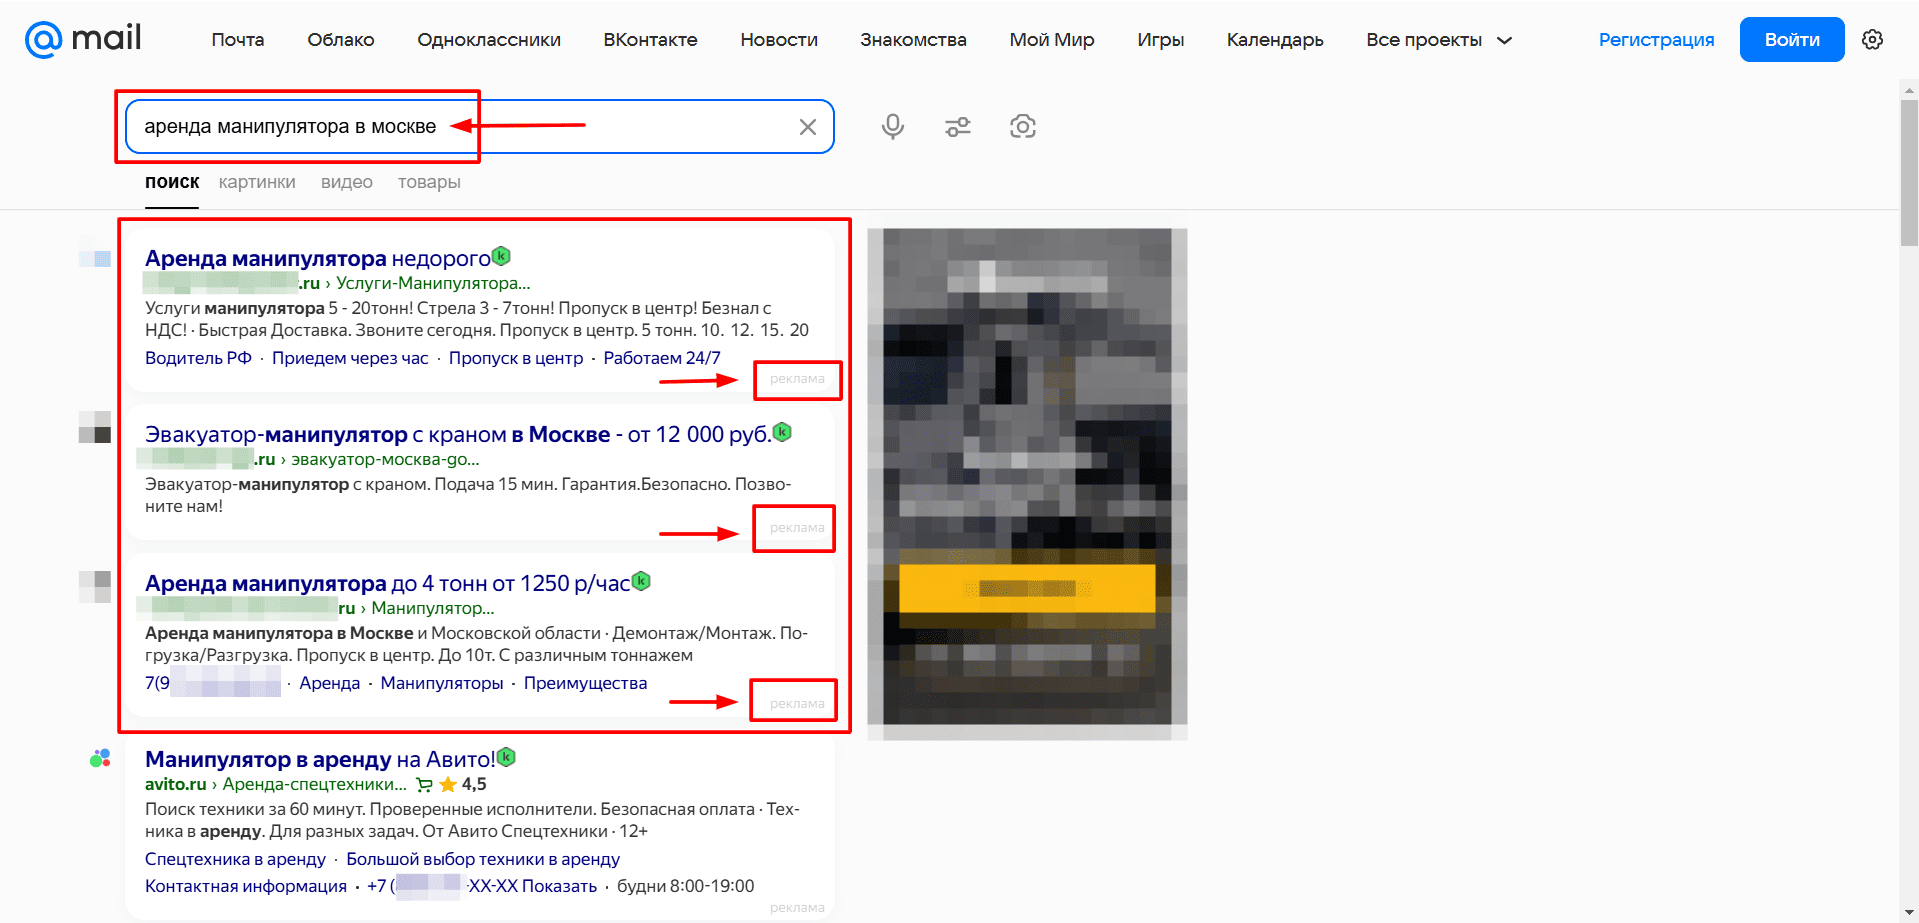Search by image using camera icon
Viewport: 1919px width, 923px height.
[x=1022, y=127]
